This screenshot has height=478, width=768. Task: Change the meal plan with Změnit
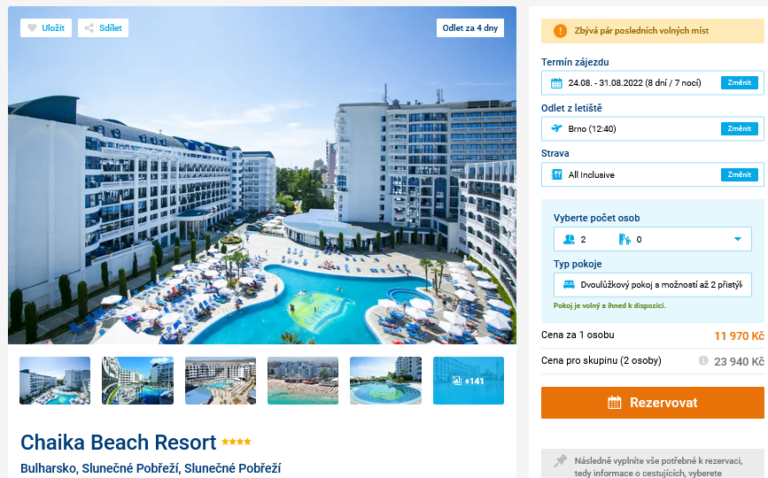coord(739,175)
